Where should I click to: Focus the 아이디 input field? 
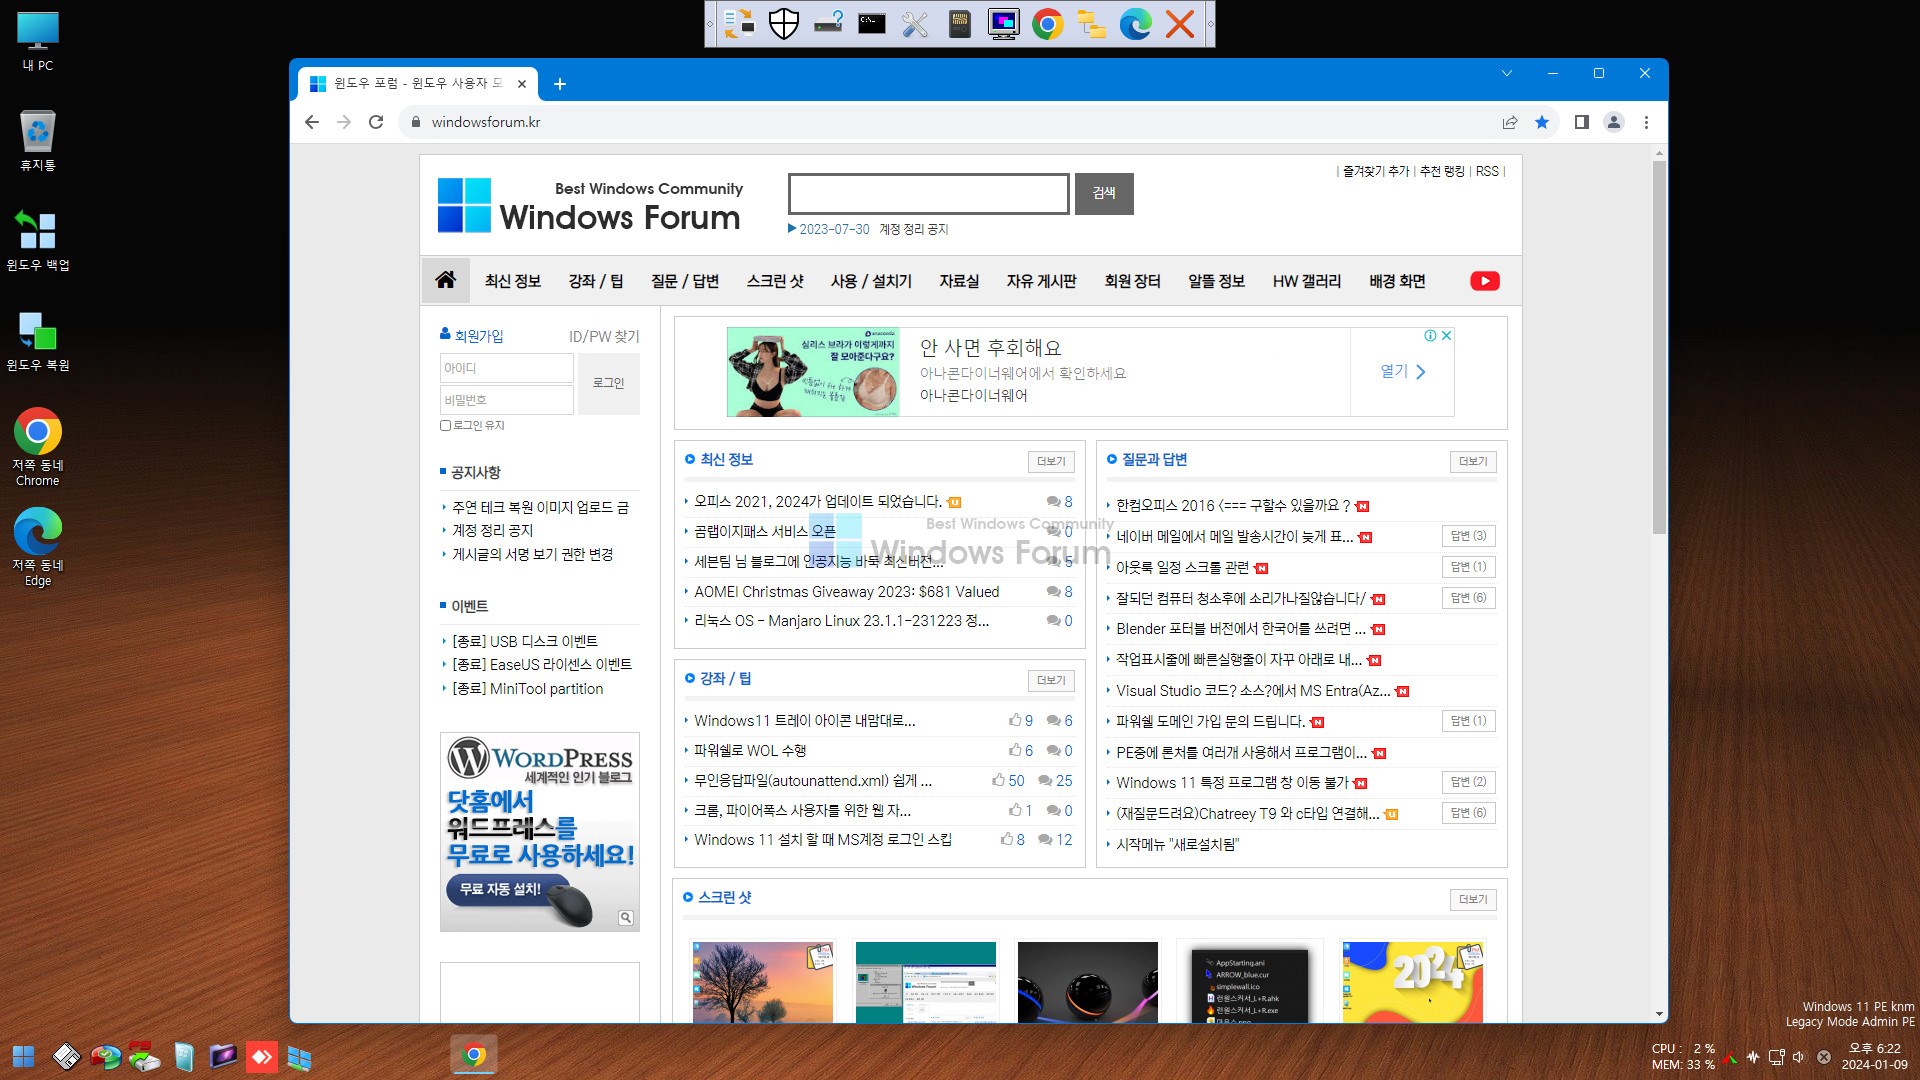(506, 368)
